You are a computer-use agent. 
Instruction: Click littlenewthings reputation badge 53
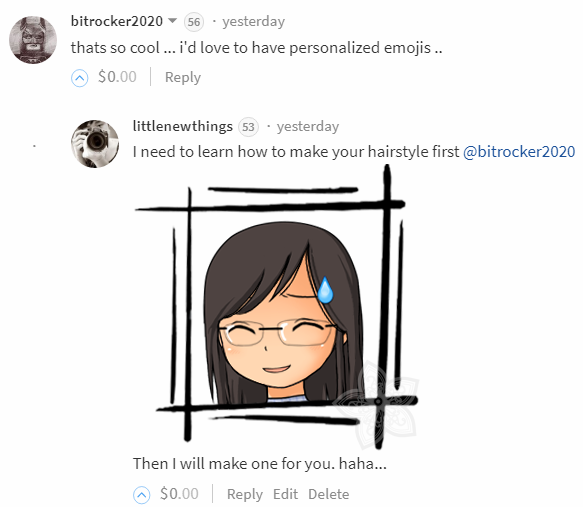(x=248, y=127)
